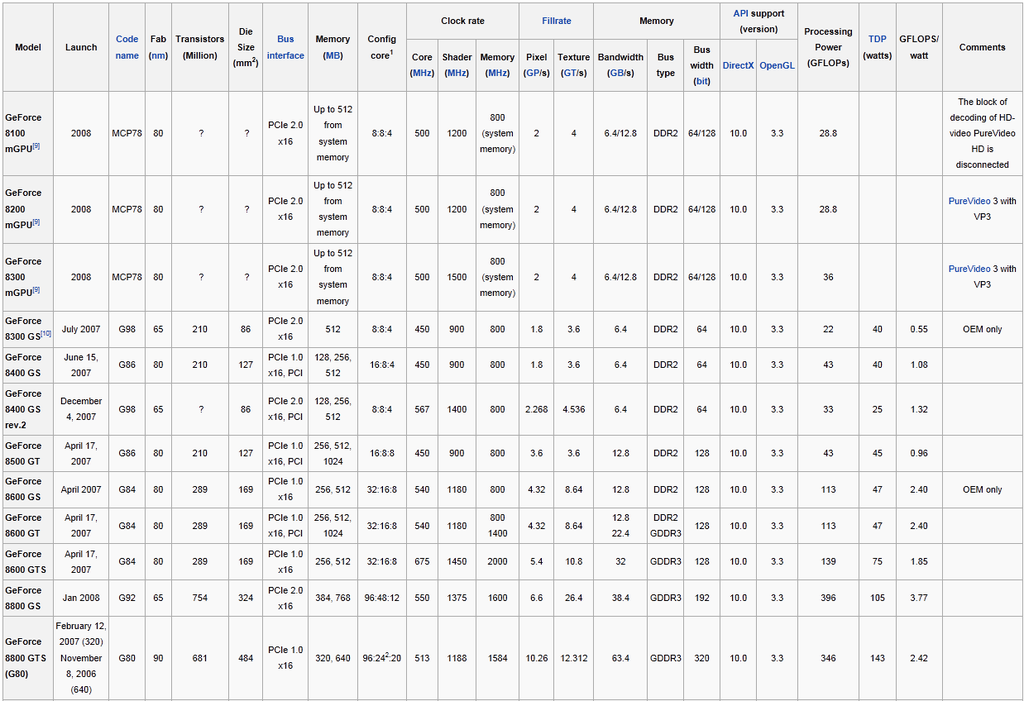Click the GT link under Texture
Viewport: 1024px width, 701px height.
pyautogui.click(x=571, y=73)
